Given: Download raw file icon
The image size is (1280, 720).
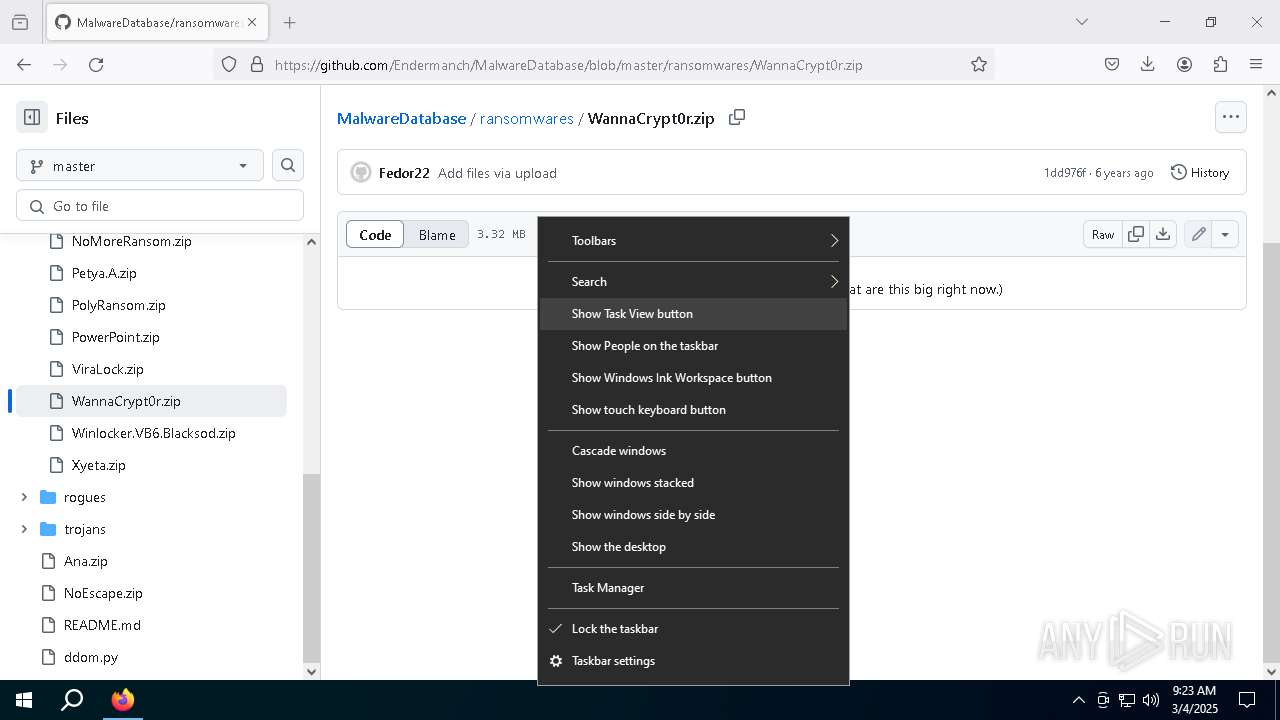Looking at the screenshot, I should (x=1163, y=234).
